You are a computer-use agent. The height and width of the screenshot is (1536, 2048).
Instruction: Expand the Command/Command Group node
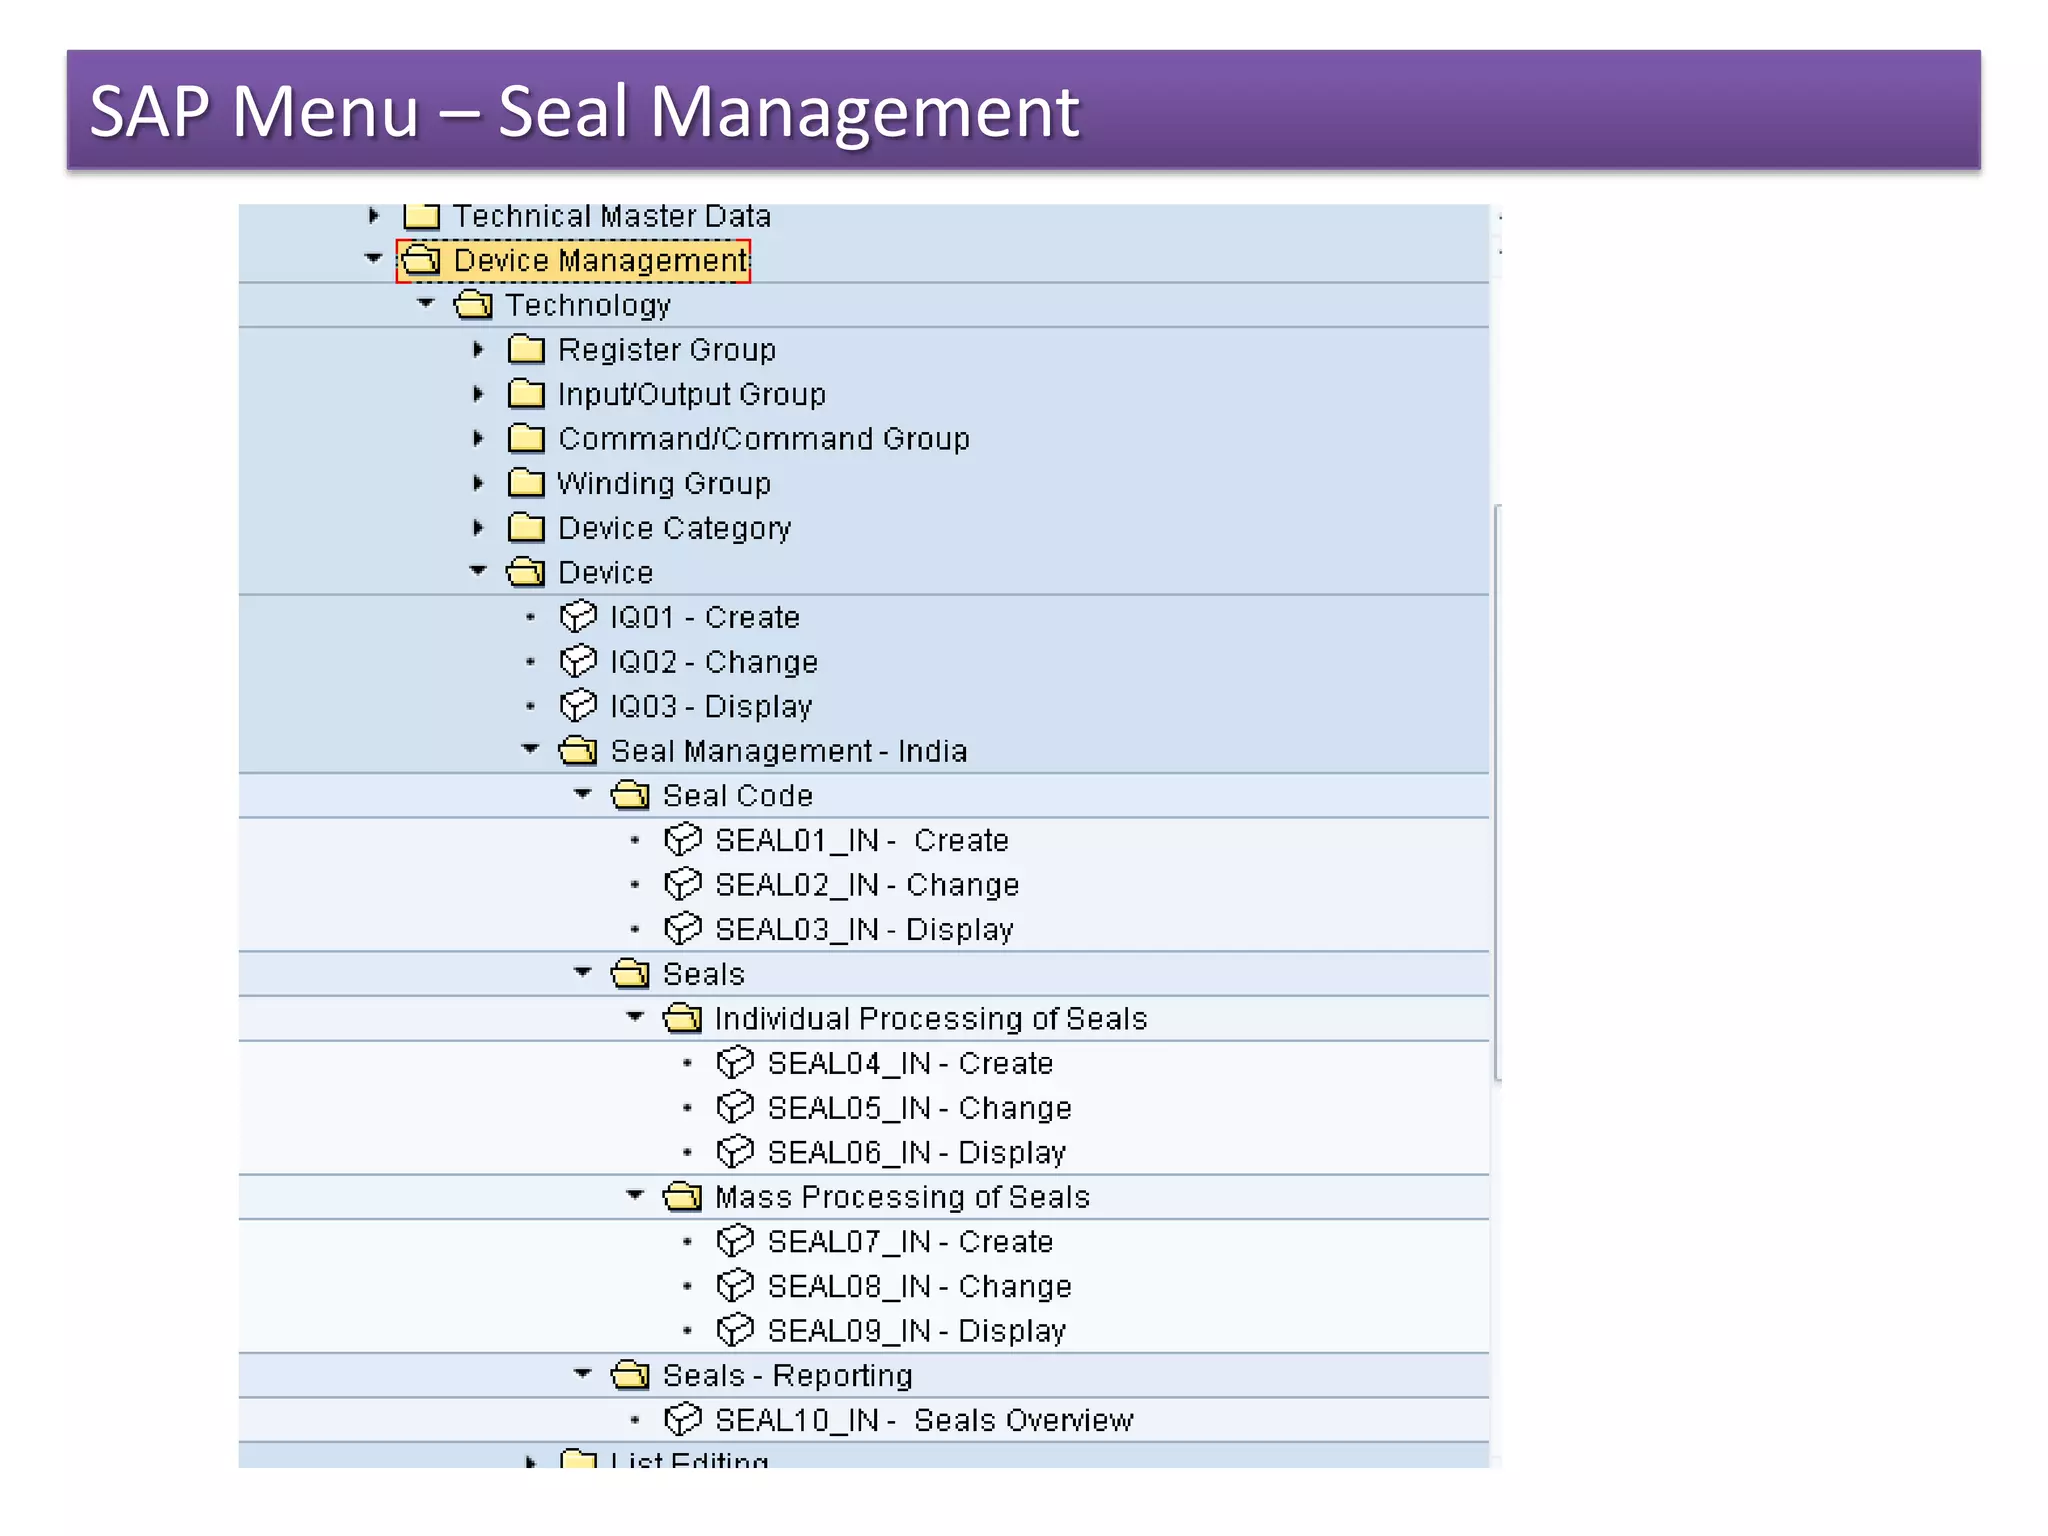point(478,438)
